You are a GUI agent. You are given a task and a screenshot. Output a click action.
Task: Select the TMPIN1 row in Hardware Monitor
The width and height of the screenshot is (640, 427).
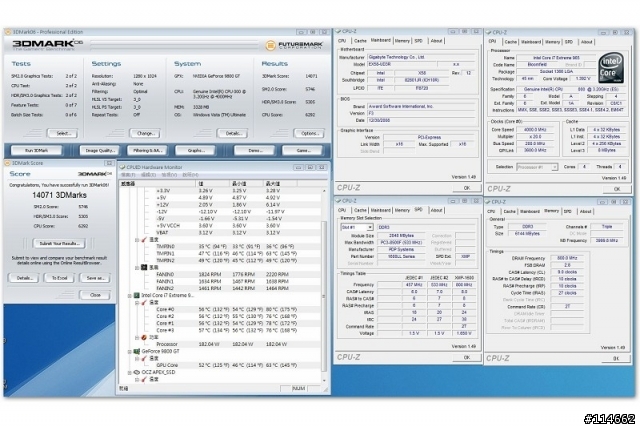(x=220, y=254)
